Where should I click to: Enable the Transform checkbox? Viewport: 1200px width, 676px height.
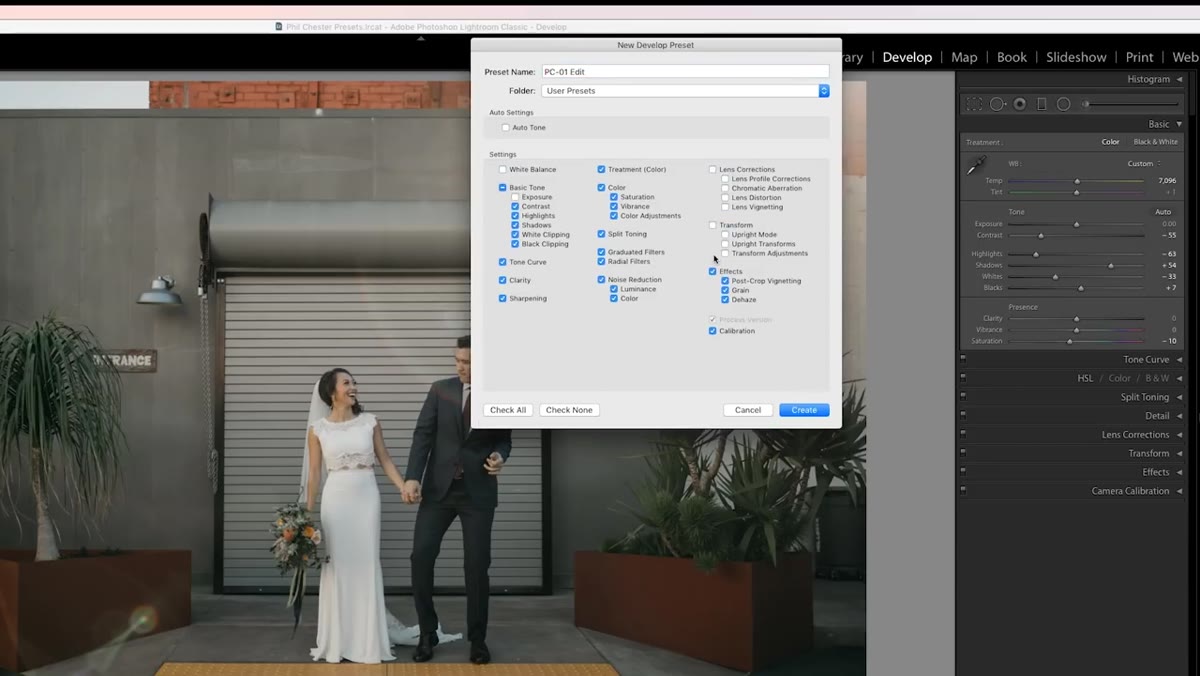pos(713,225)
